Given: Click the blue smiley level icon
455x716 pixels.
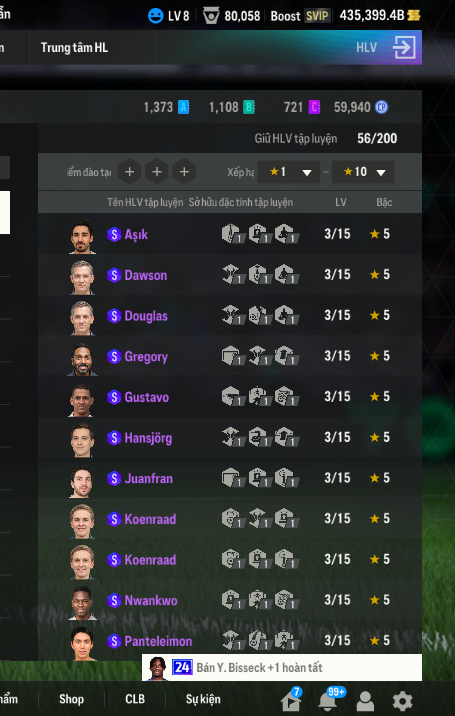Looking at the screenshot, I should (x=155, y=16).
